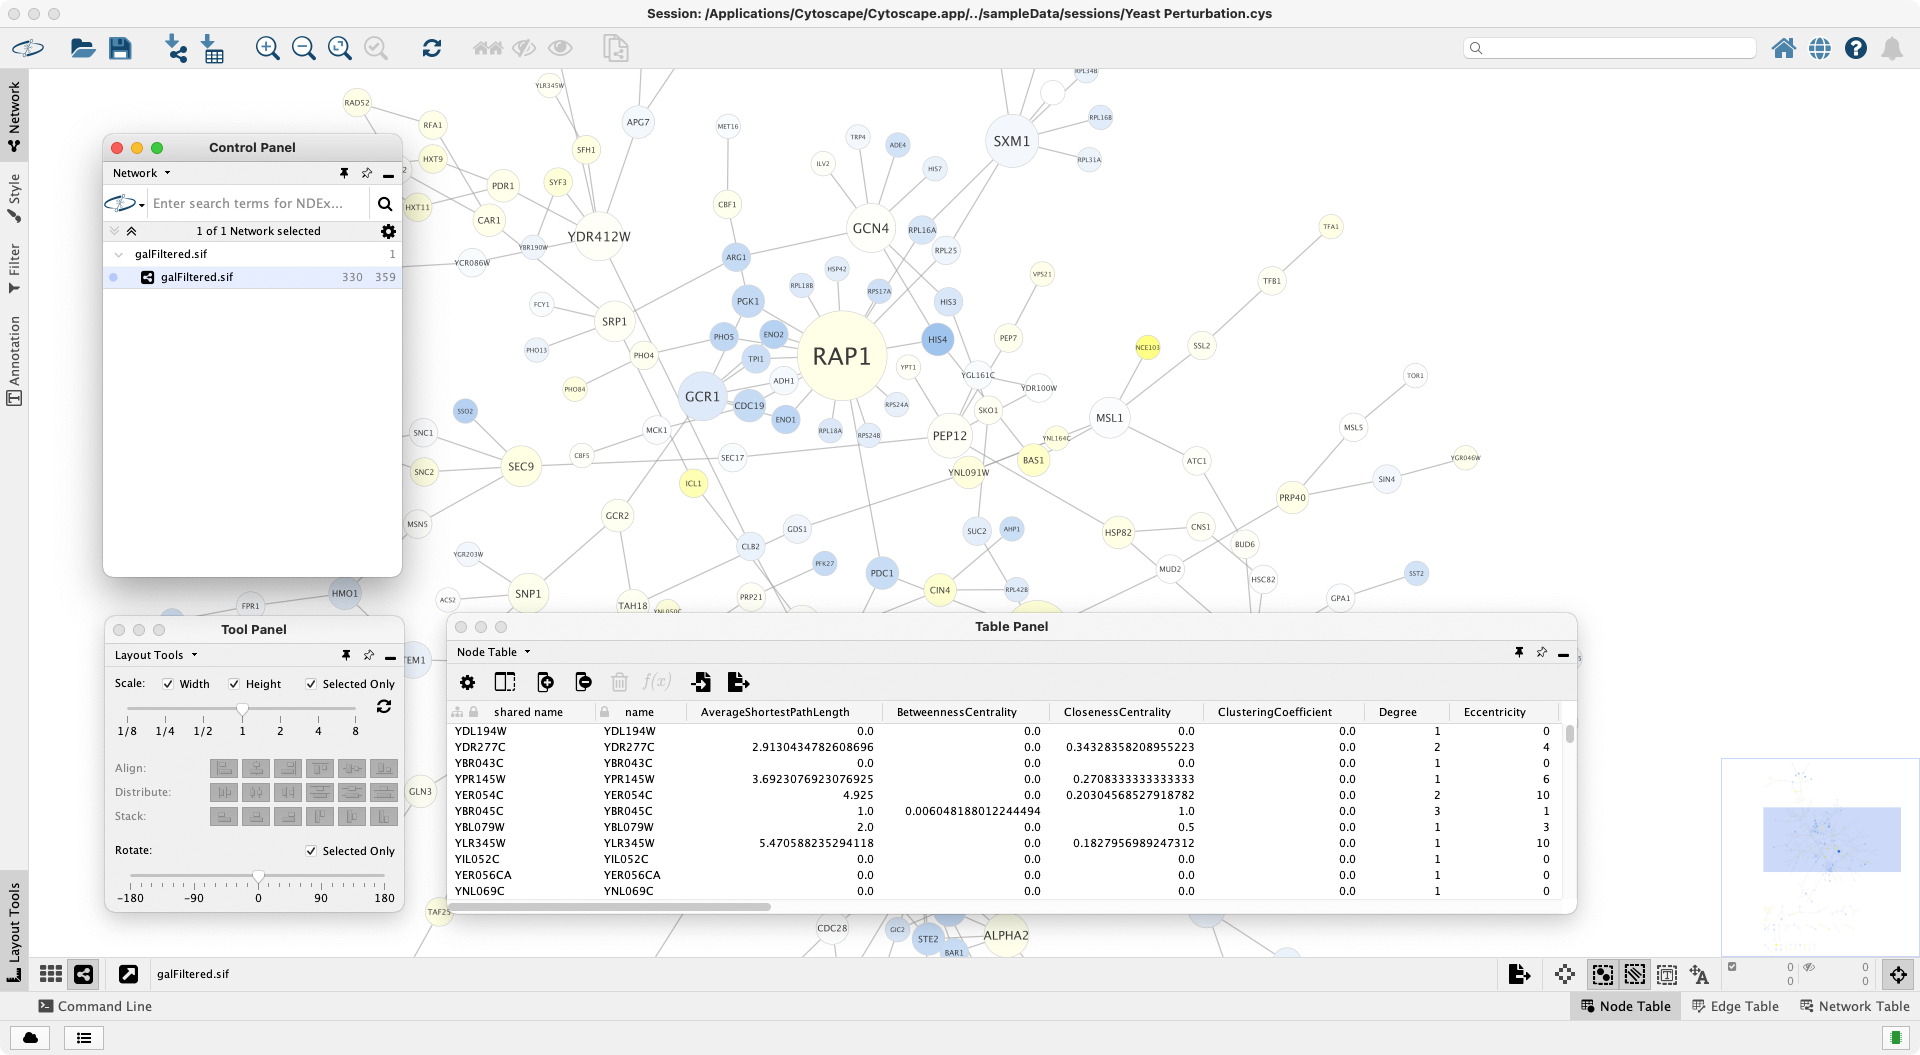Click Import Network from File icon

(176, 48)
